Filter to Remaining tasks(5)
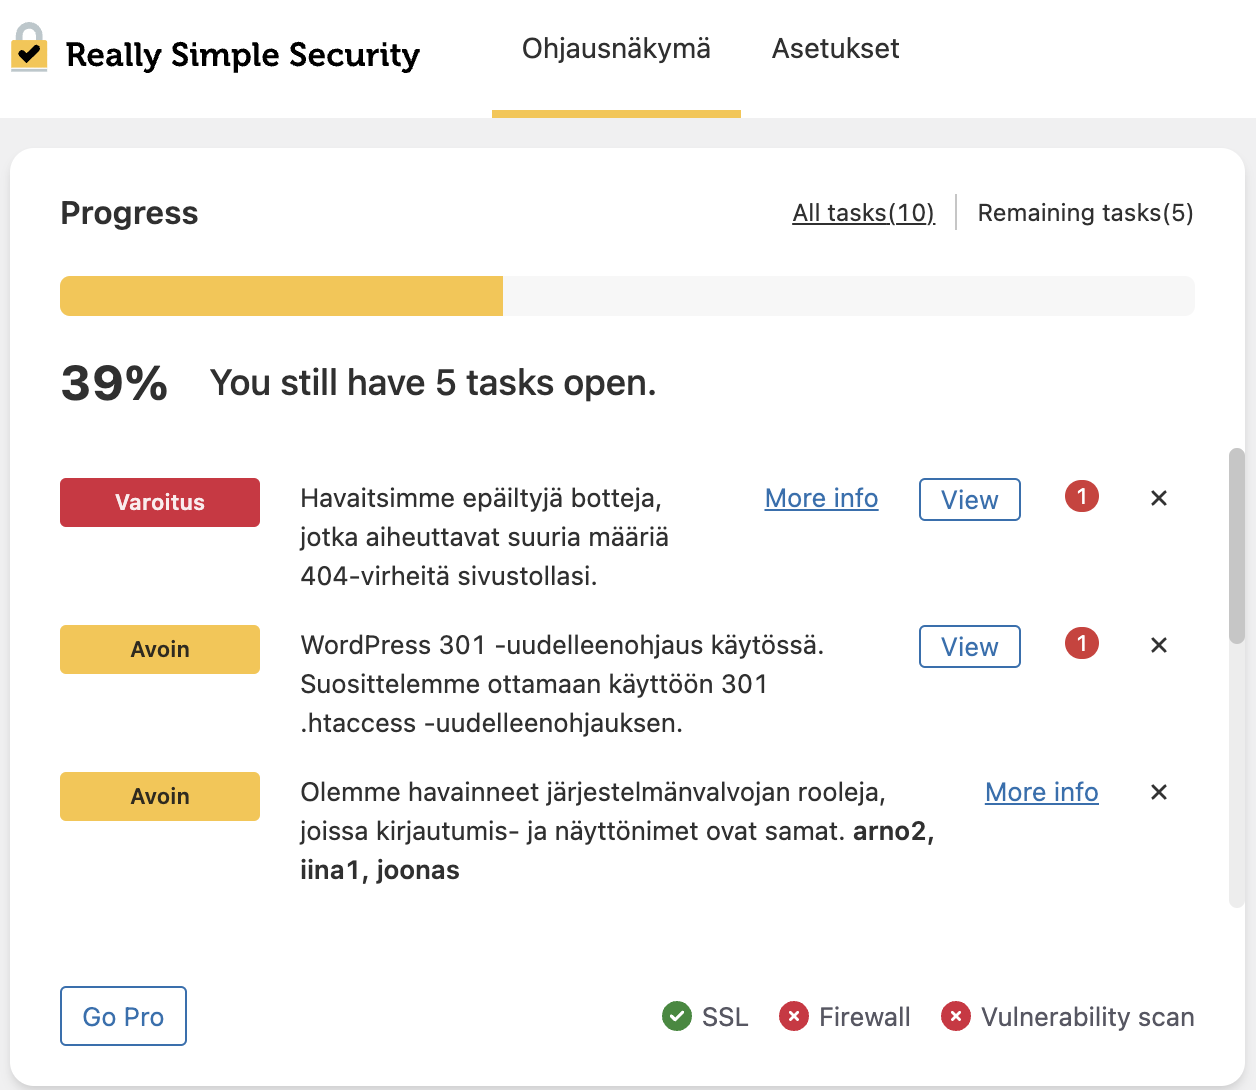The height and width of the screenshot is (1090, 1256). pyautogui.click(x=1084, y=212)
